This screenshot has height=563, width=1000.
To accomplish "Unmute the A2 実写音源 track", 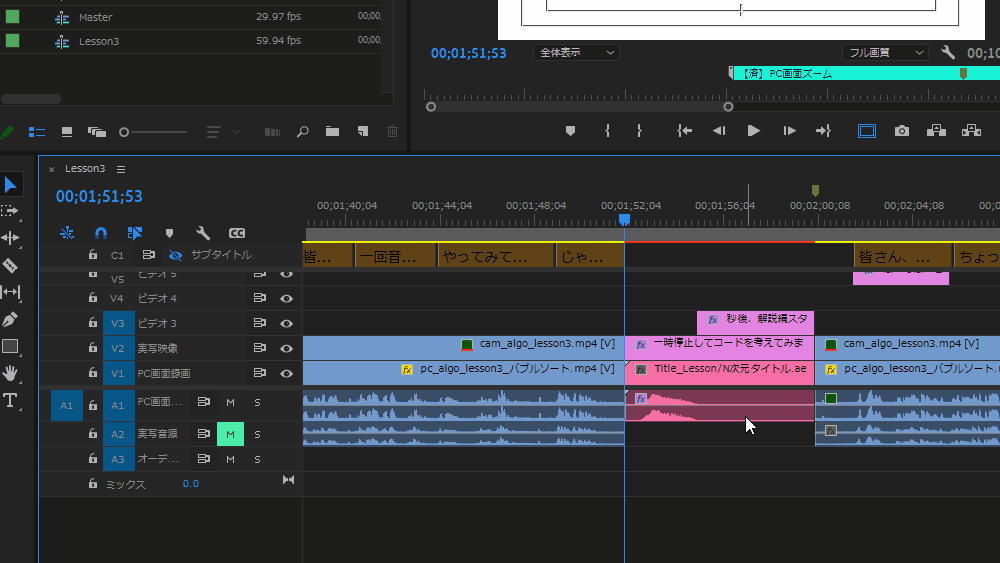I will click(x=230, y=434).
